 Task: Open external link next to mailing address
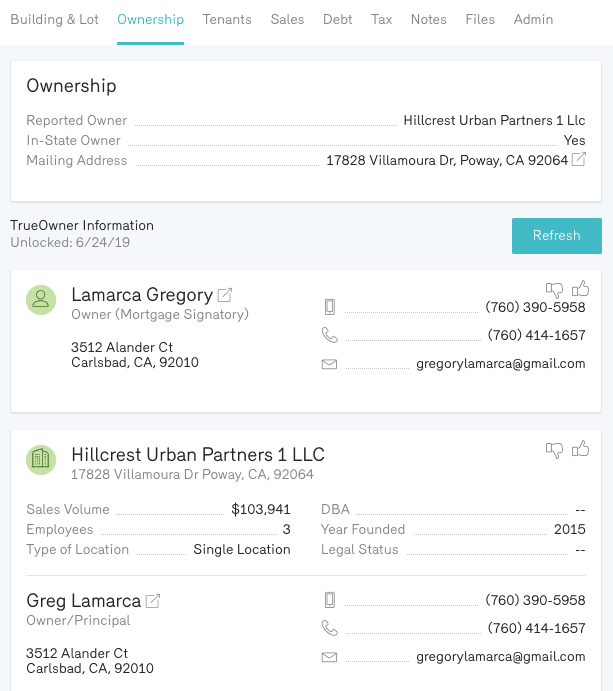point(579,160)
